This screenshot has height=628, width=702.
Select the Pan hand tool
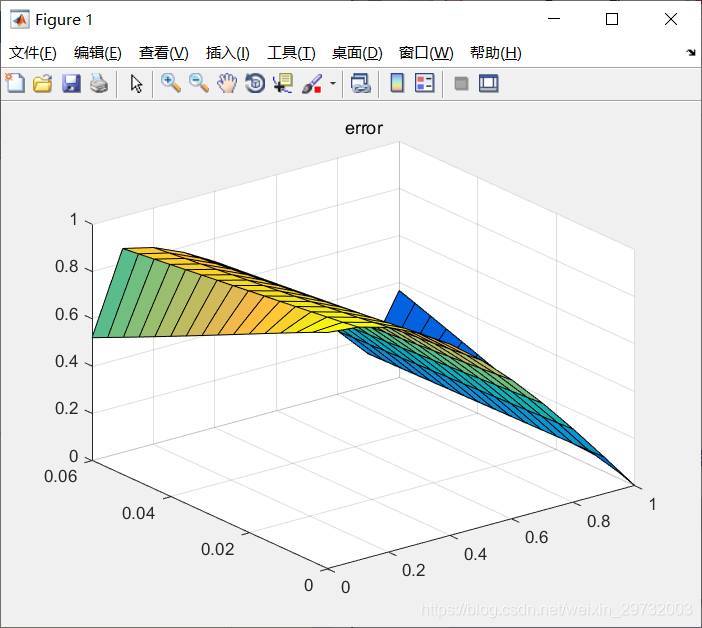227,83
